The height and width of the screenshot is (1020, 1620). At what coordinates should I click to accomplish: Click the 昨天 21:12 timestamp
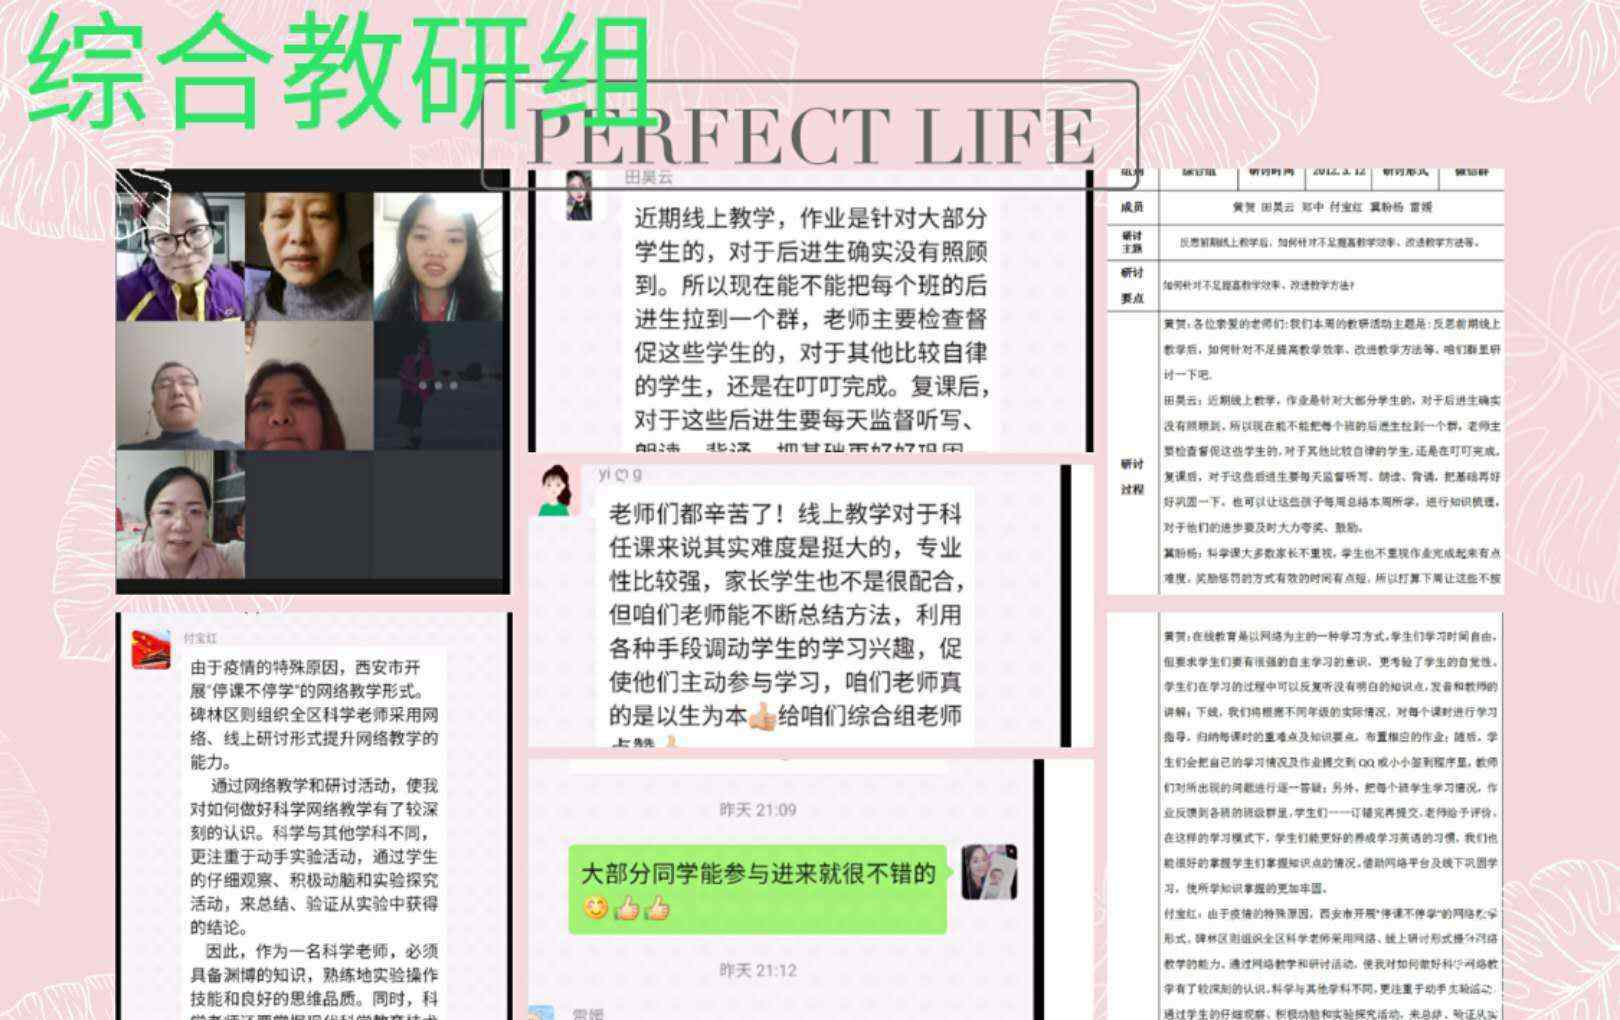point(758,970)
